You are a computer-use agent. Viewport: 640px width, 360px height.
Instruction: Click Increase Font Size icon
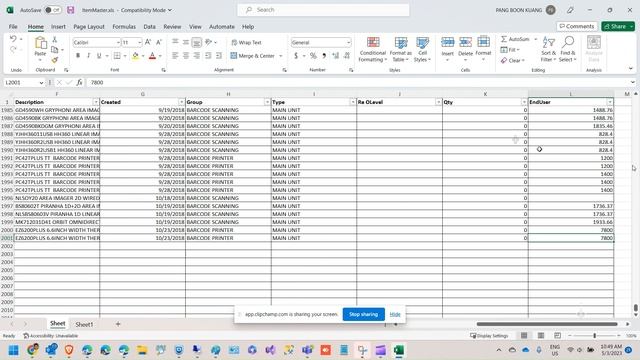click(148, 42)
